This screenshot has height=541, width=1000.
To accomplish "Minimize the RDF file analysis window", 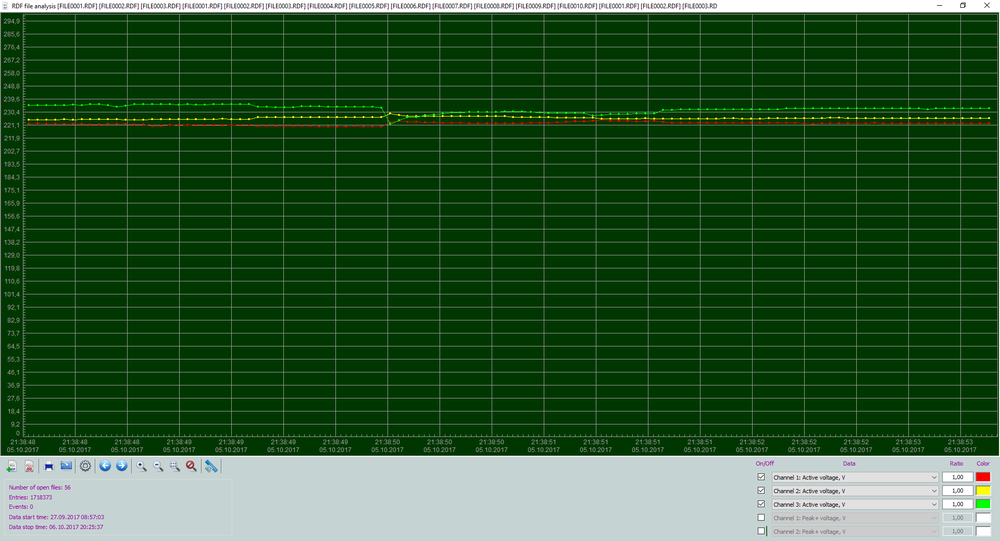I will (939, 5).
